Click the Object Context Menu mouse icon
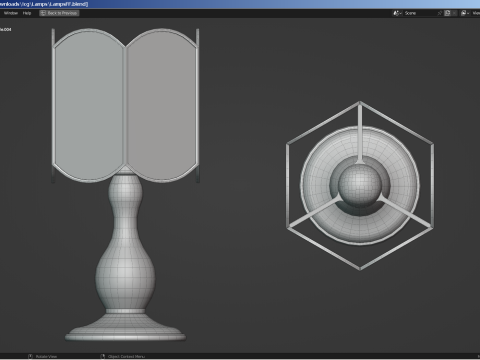 tap(103, 357)
